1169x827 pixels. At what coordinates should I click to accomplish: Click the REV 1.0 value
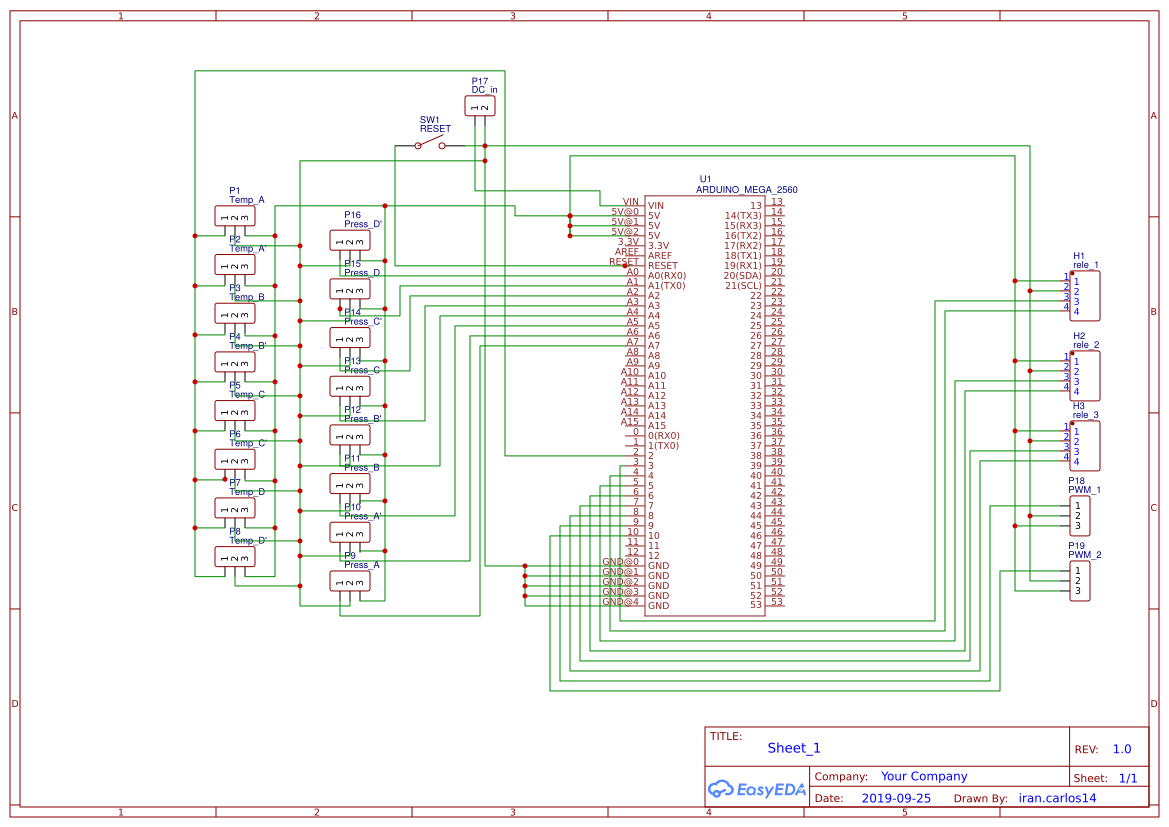(x=1121, y=748)
